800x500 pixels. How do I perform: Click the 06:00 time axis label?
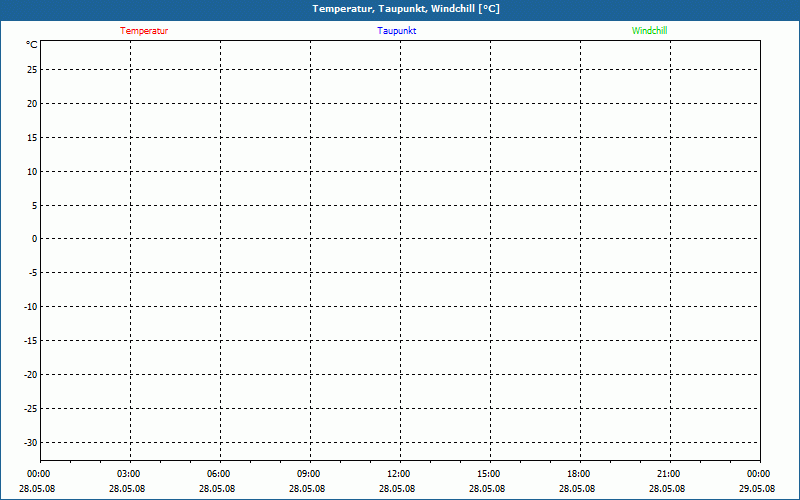[x=218, y=474]
